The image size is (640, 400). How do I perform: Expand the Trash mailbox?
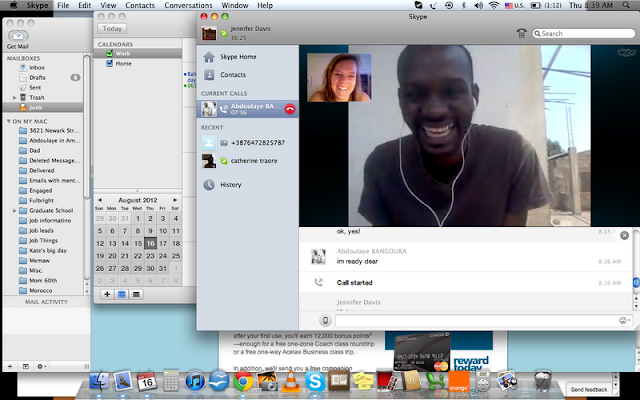tap(15, 98)
